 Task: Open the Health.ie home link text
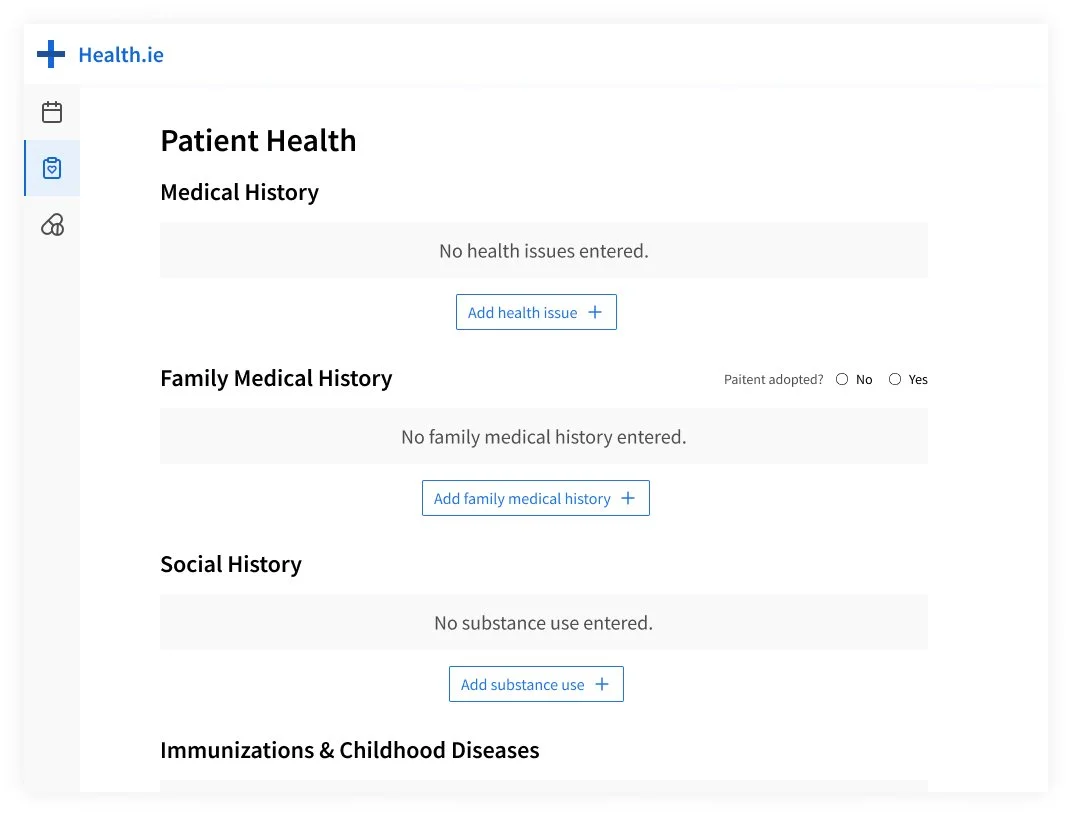coord(121,55)
